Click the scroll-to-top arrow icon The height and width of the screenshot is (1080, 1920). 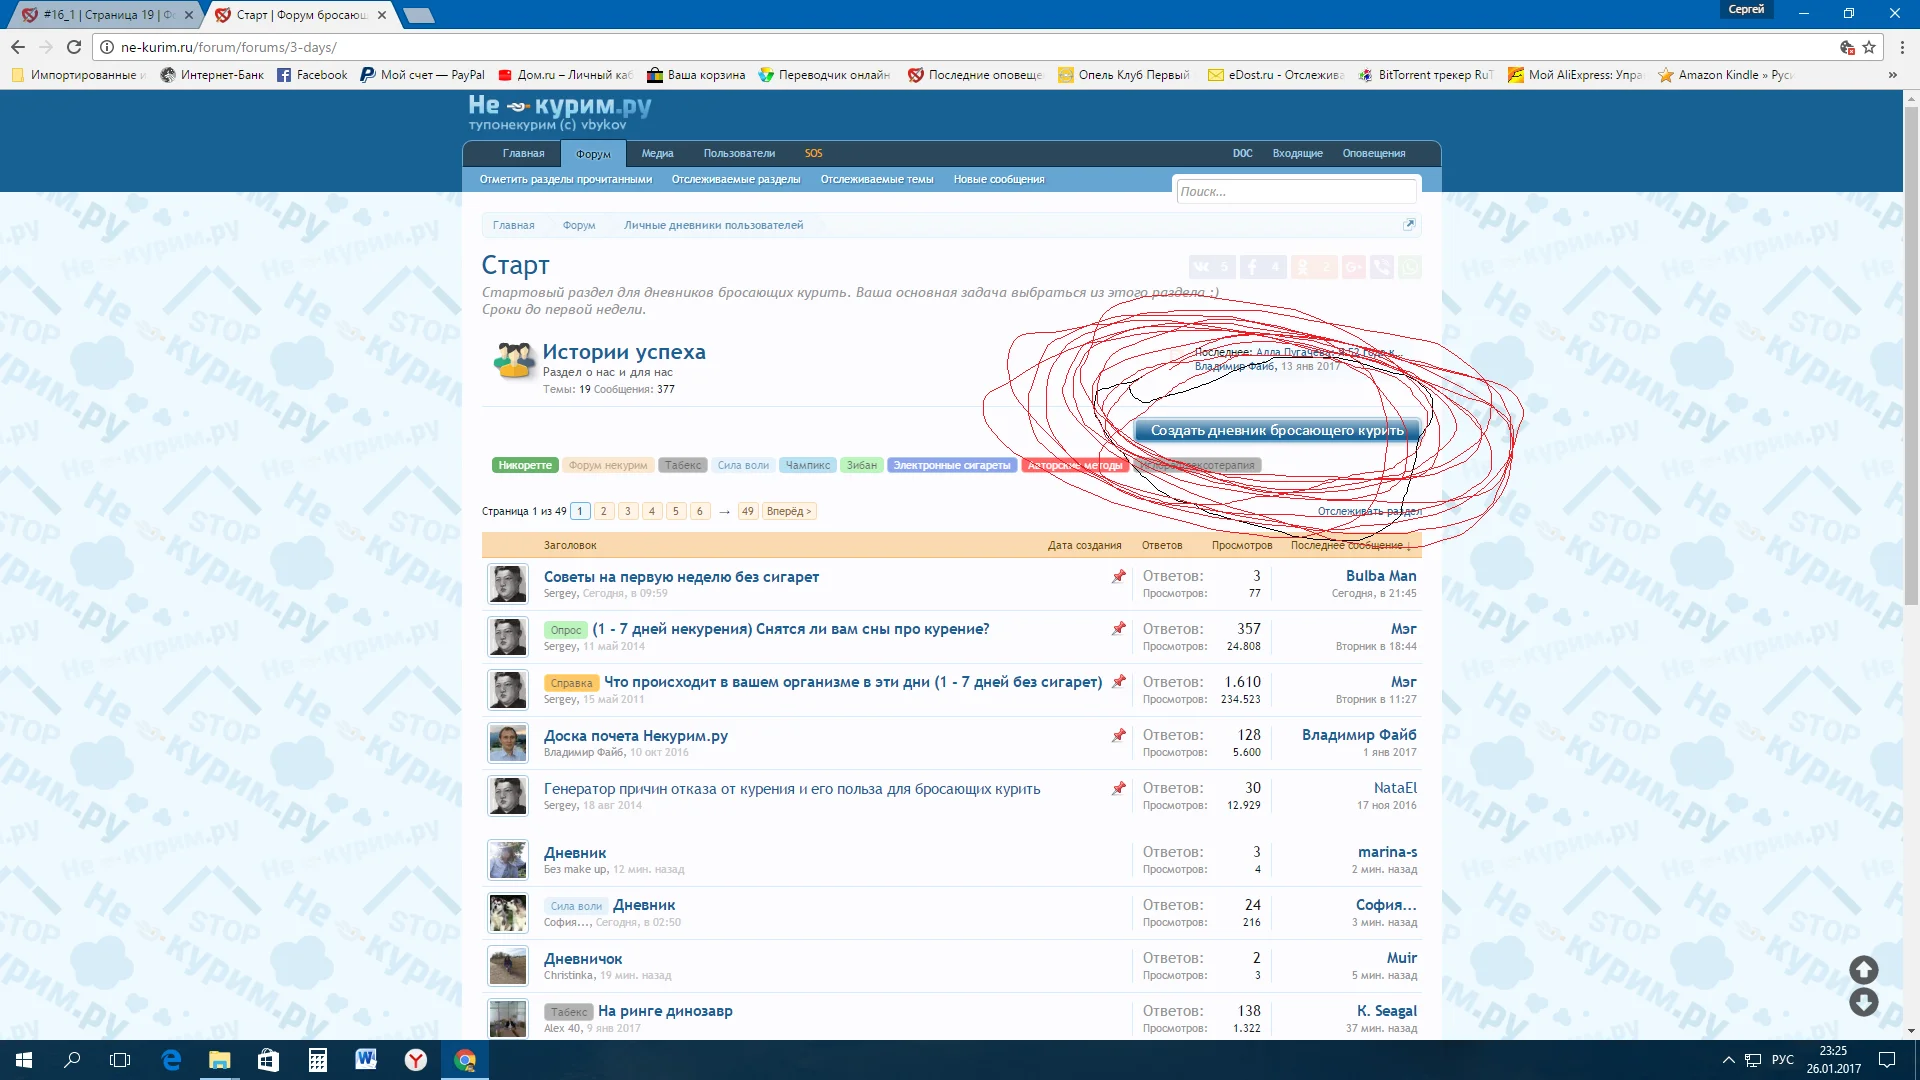[x=1863, y=969]
